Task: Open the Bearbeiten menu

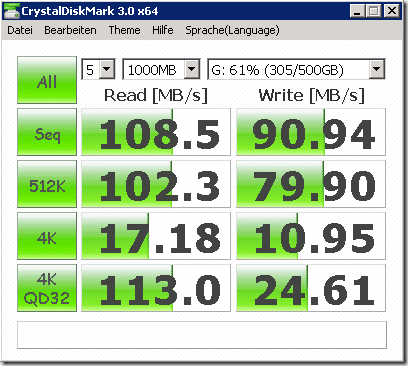Action: pos(70,30)
